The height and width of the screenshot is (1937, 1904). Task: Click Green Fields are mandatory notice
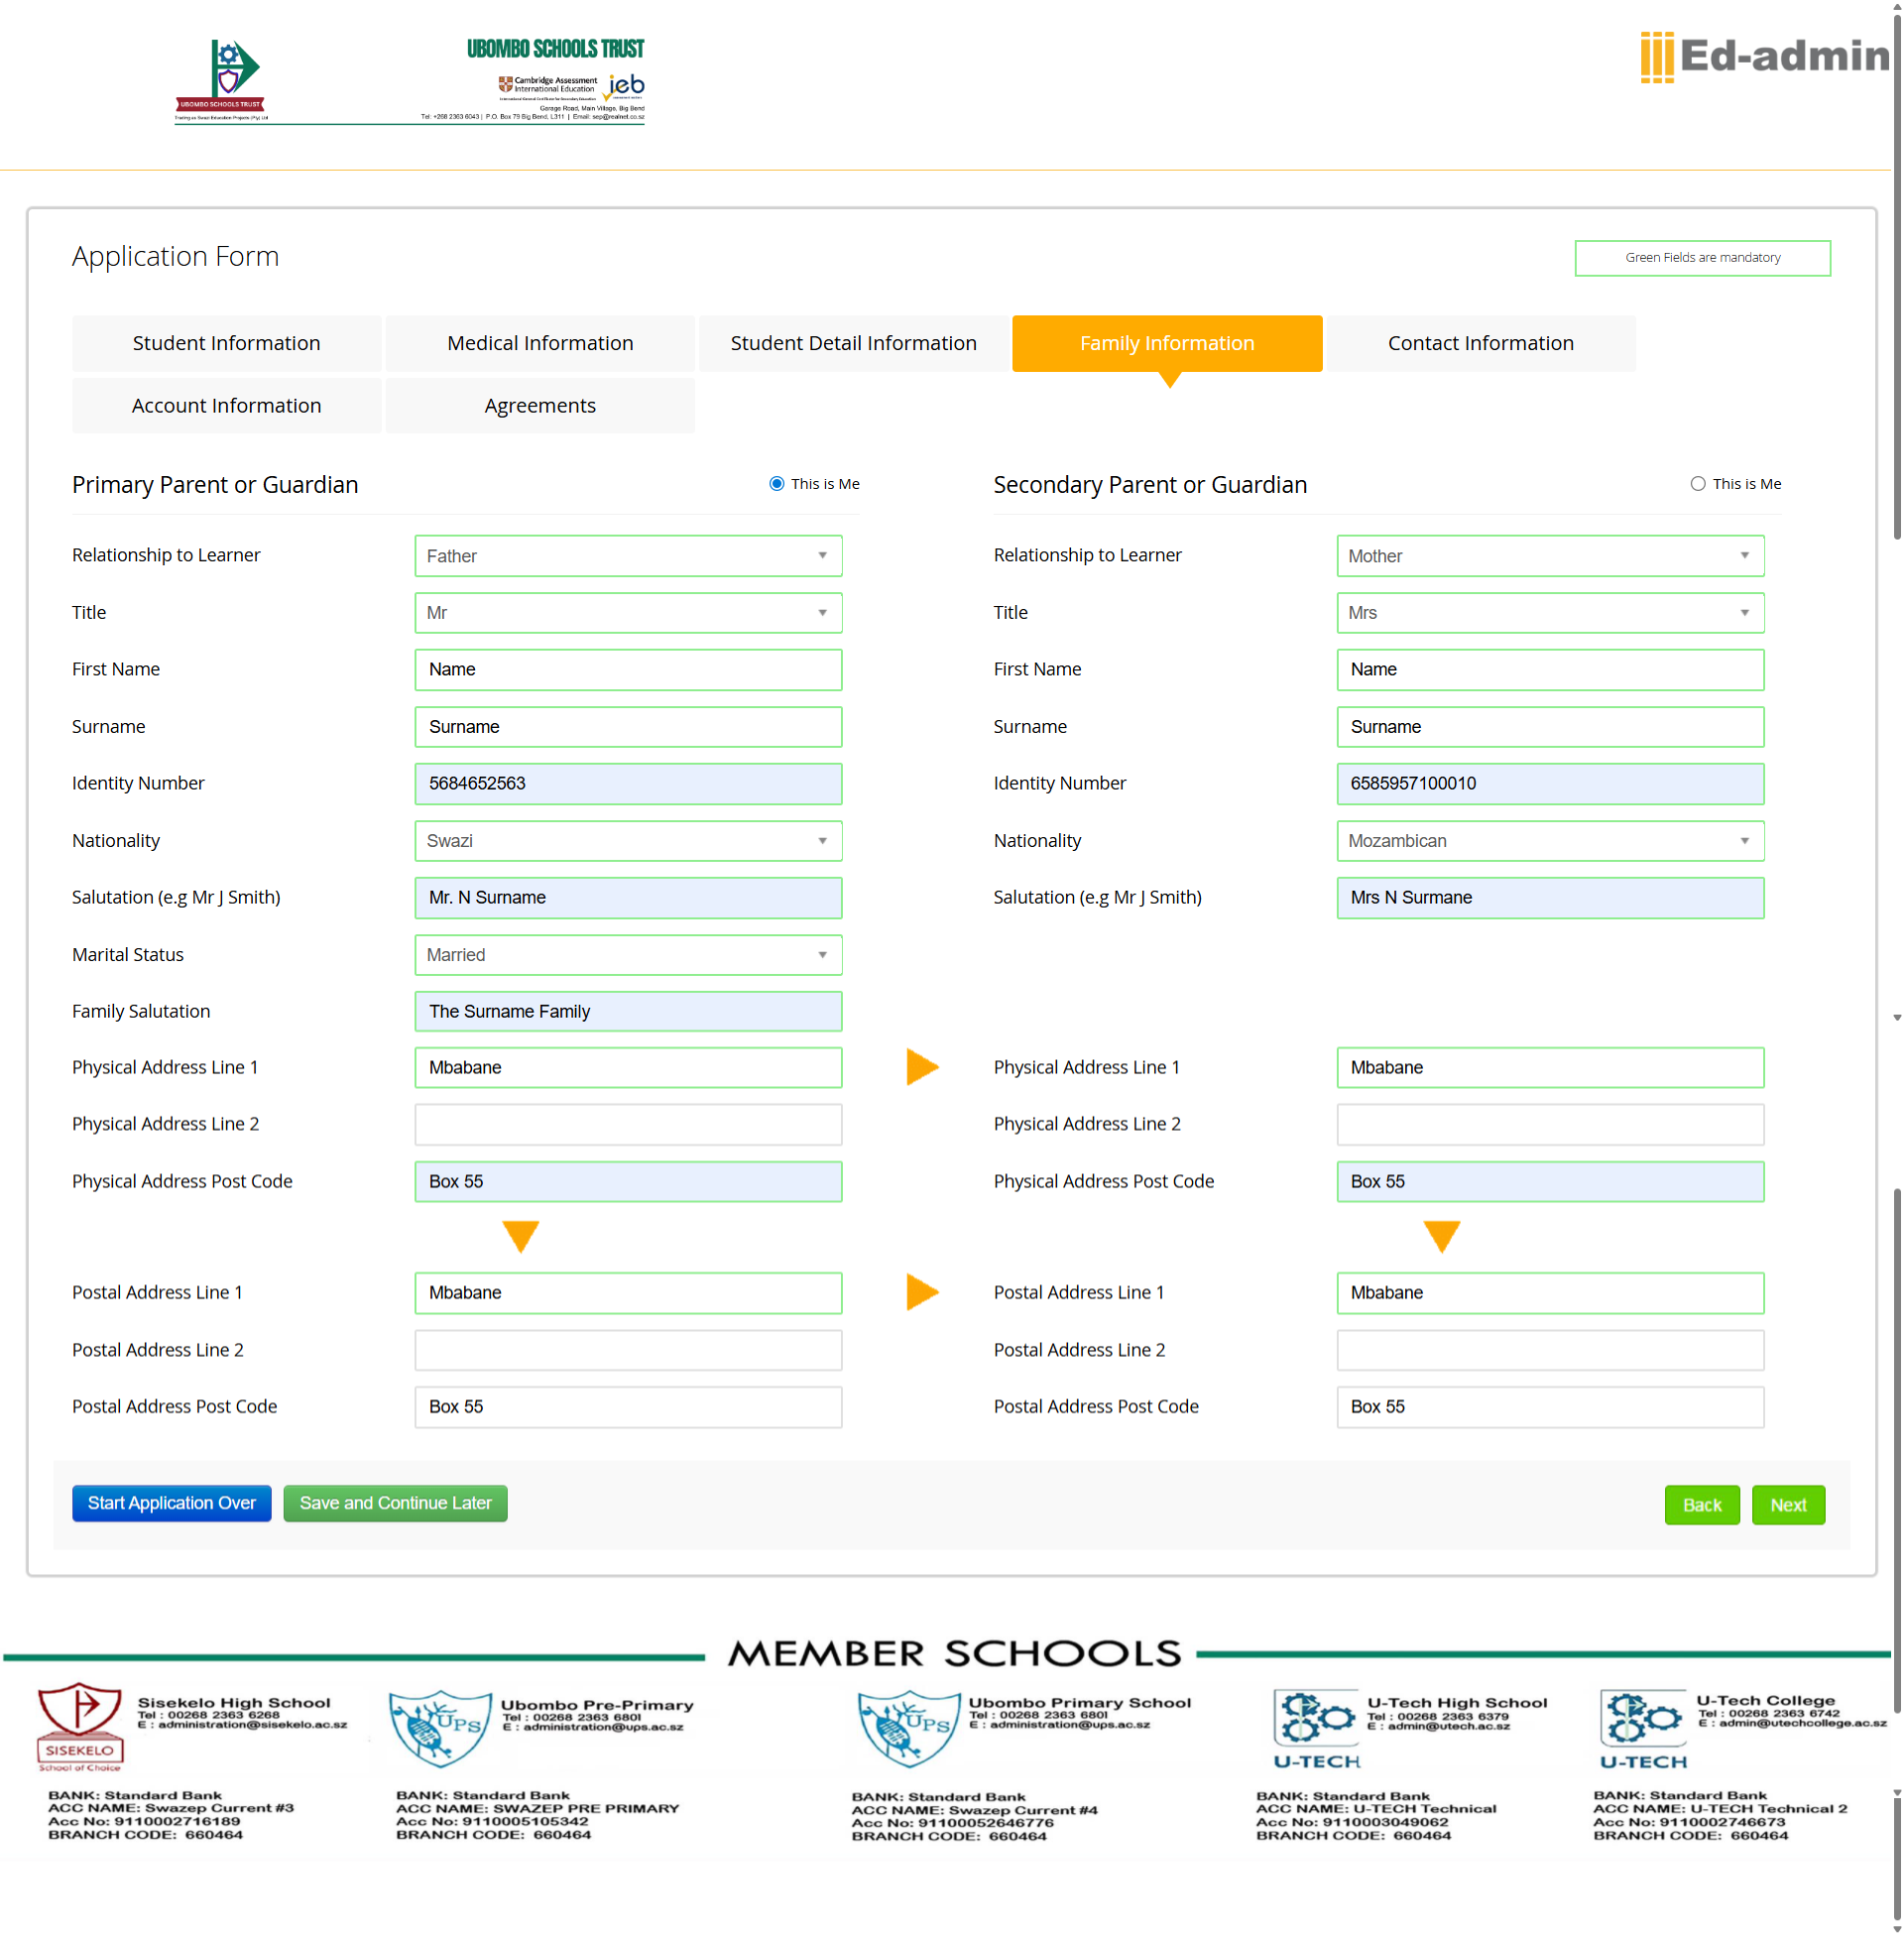click(1702, 258)
